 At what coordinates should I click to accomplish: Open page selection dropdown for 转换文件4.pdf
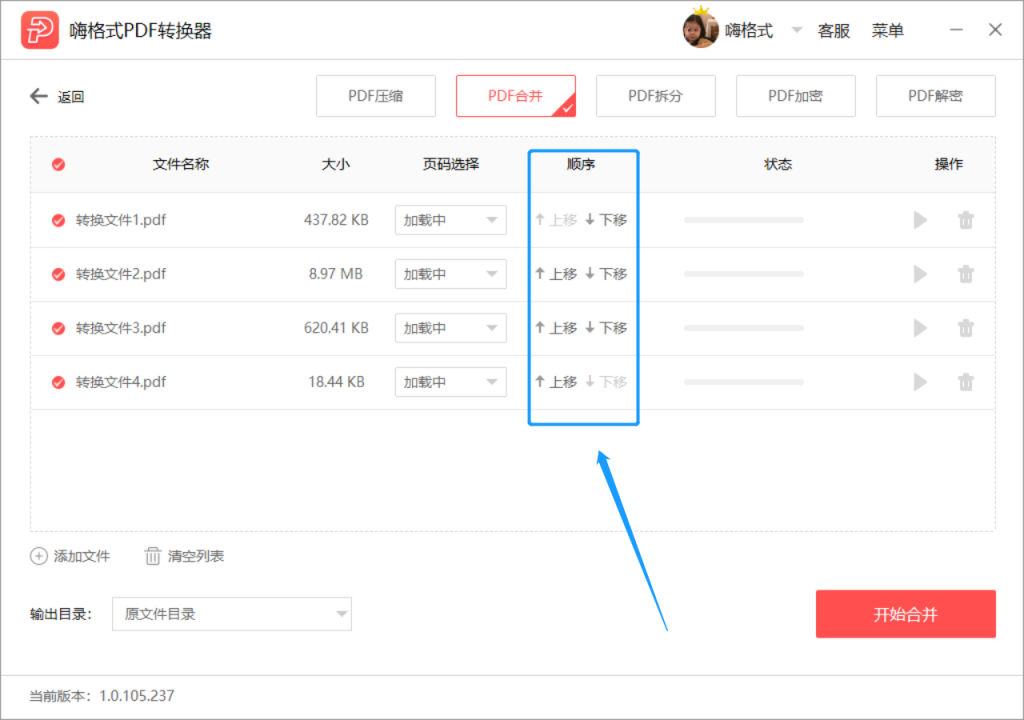[x=451, y=382]
